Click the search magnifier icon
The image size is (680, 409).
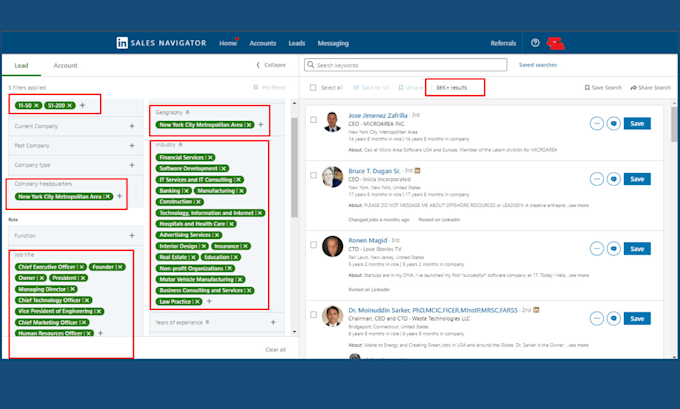point(311,65)
